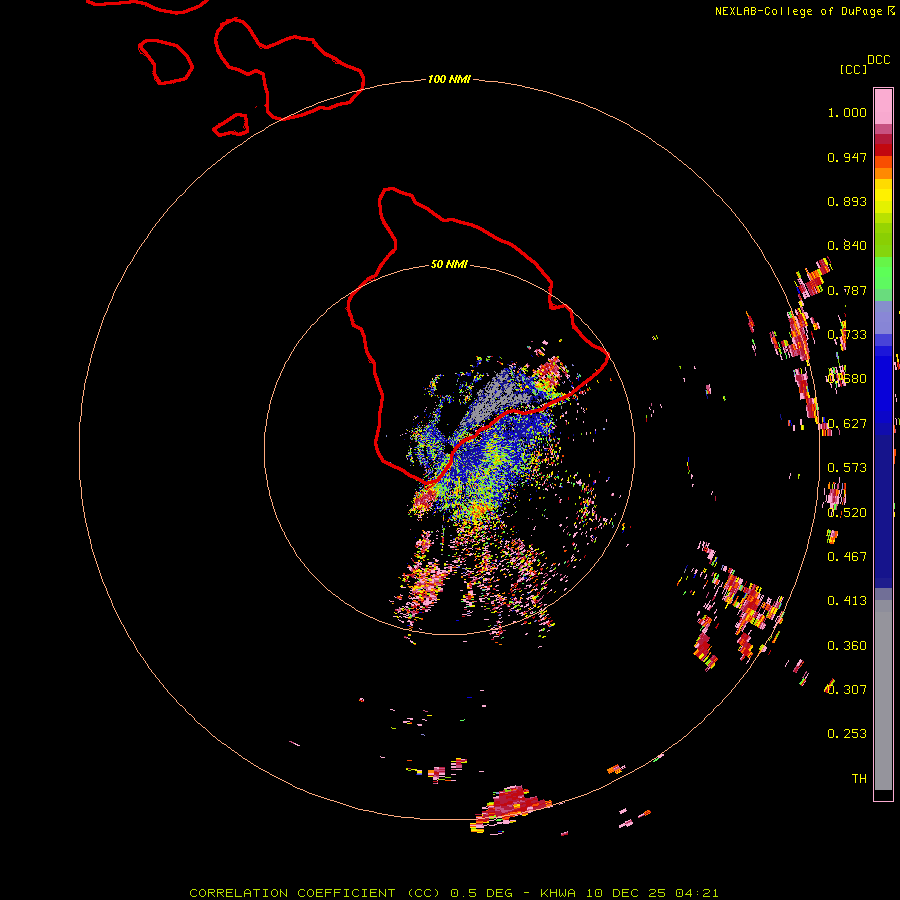
Task: Select the 0.680 legend value
Action: click(x=847, y=379)
